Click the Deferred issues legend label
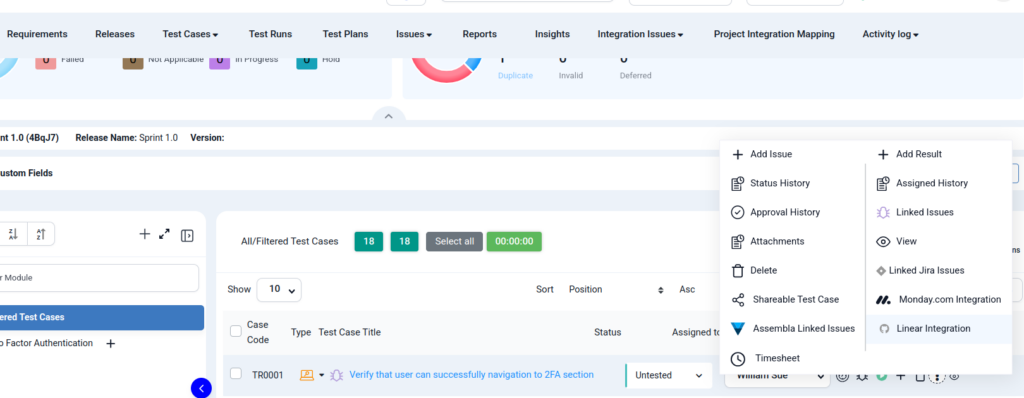 [x=635, y=75]
